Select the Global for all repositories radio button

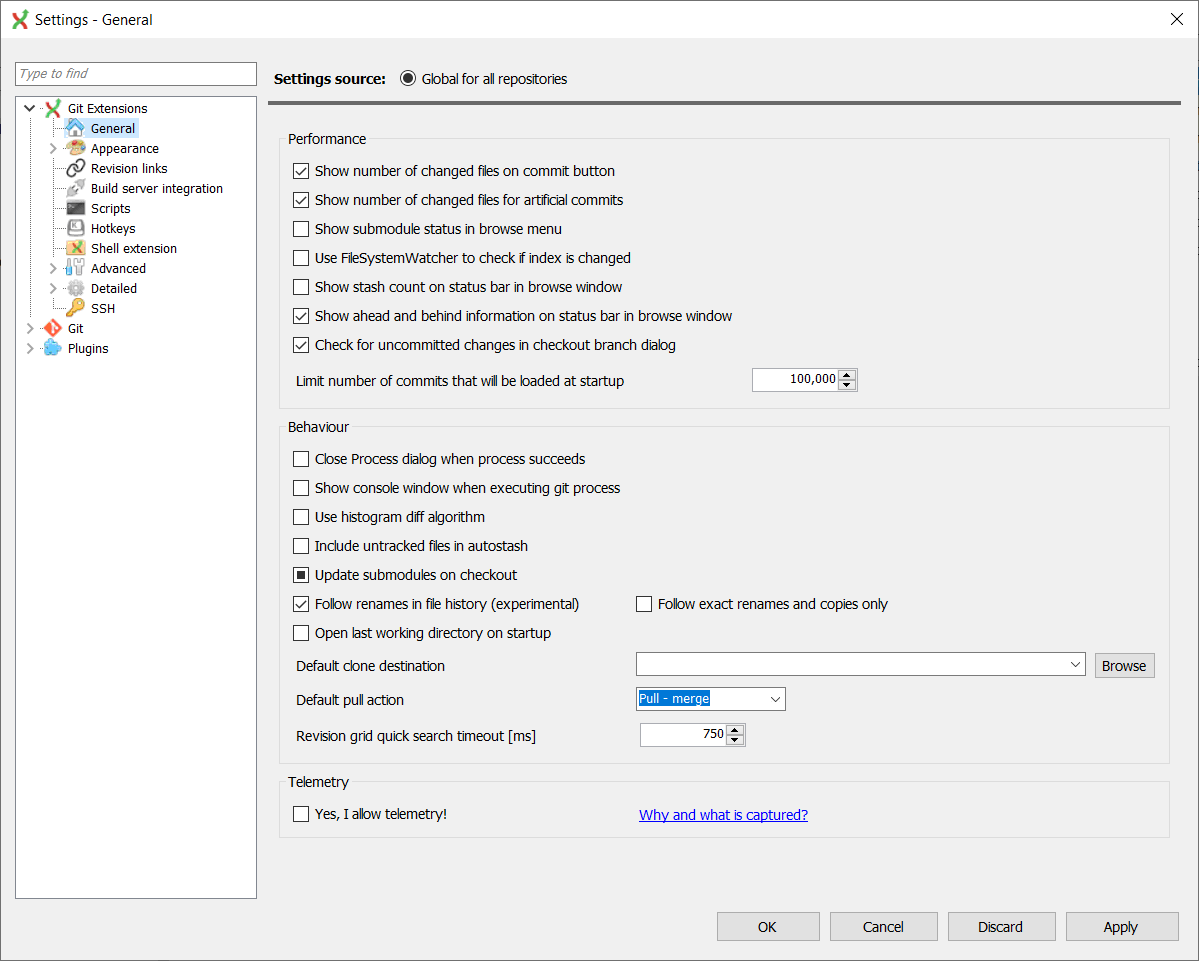(x=408, y=78)
